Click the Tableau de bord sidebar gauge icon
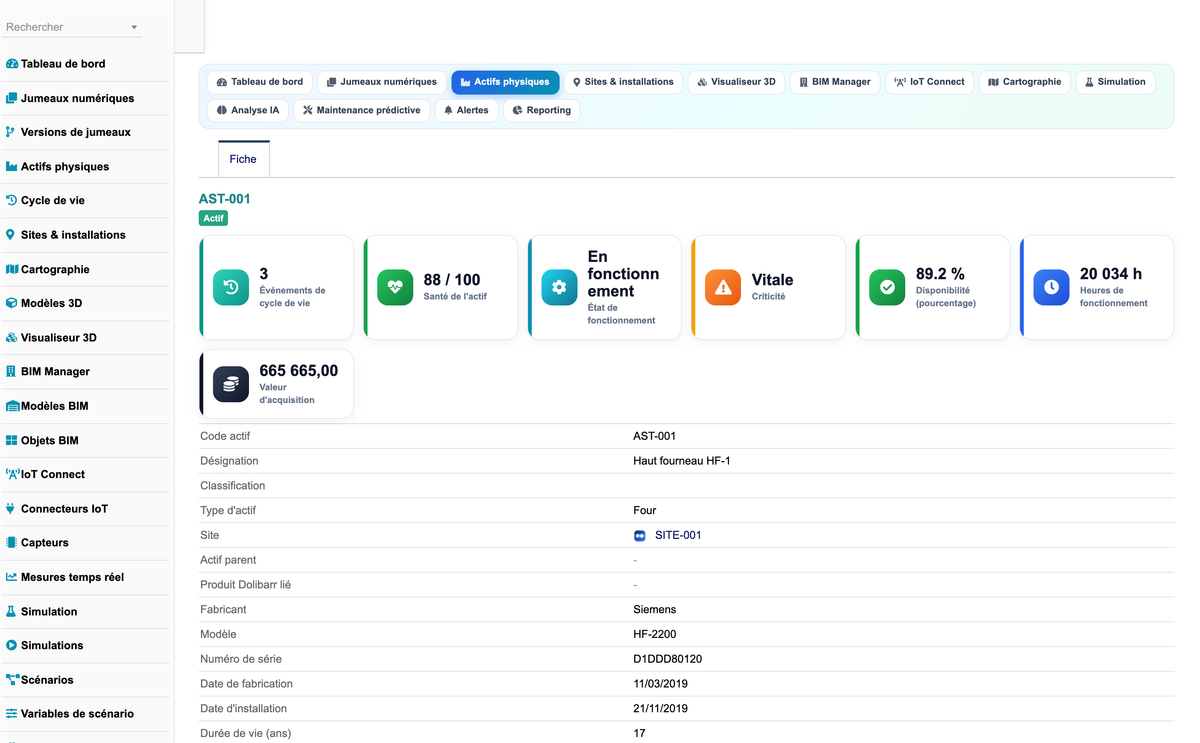Viewport: 1200px width, 743px height. pyautogui.click(x=12, y=64)
